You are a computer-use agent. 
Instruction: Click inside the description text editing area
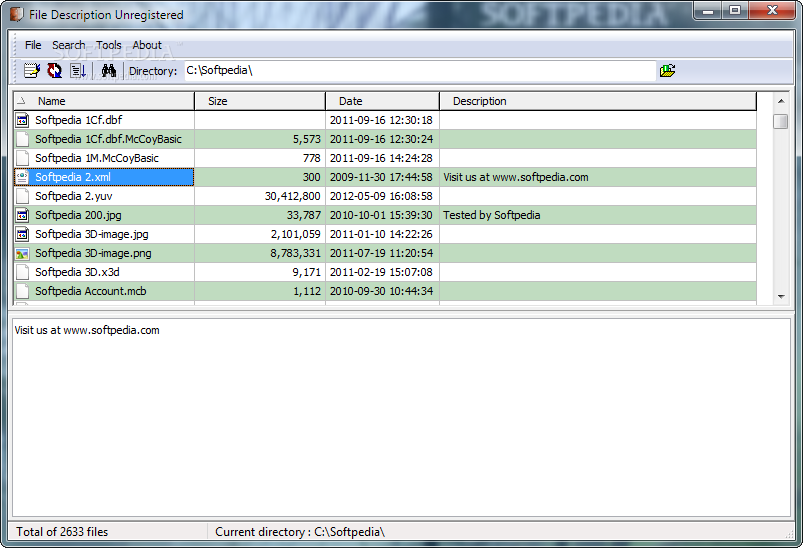click(x=402, y=417)
